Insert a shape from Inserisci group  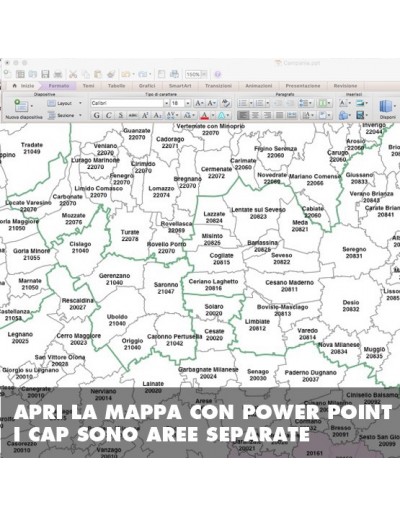click(x=344, y=115)
